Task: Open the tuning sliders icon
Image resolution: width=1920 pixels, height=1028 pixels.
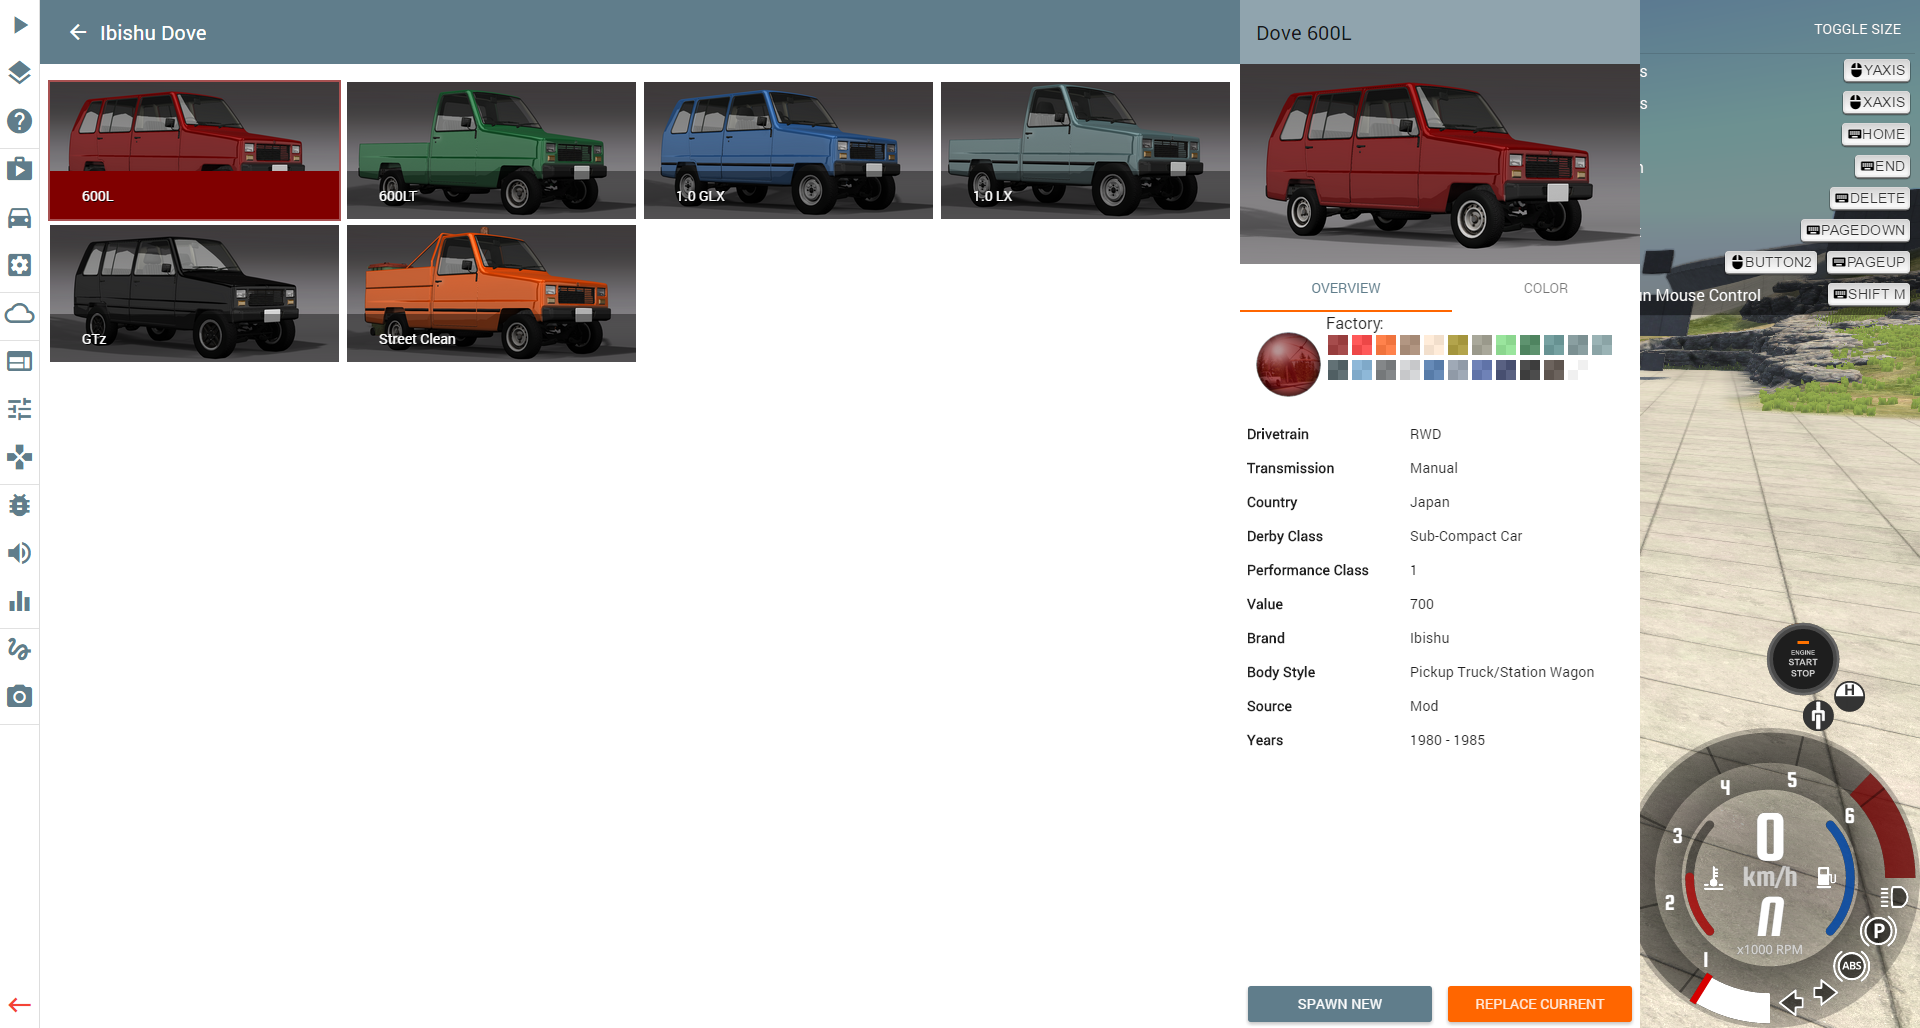Action: [20, 409]
